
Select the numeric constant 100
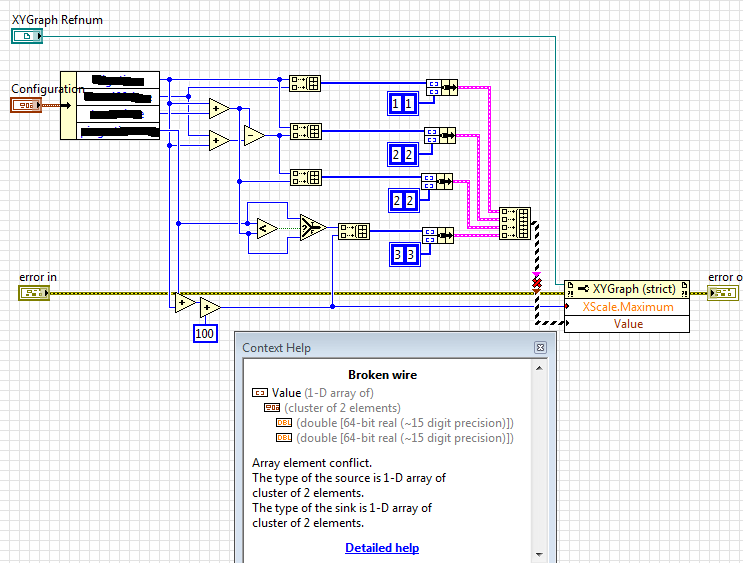[205, 333]
